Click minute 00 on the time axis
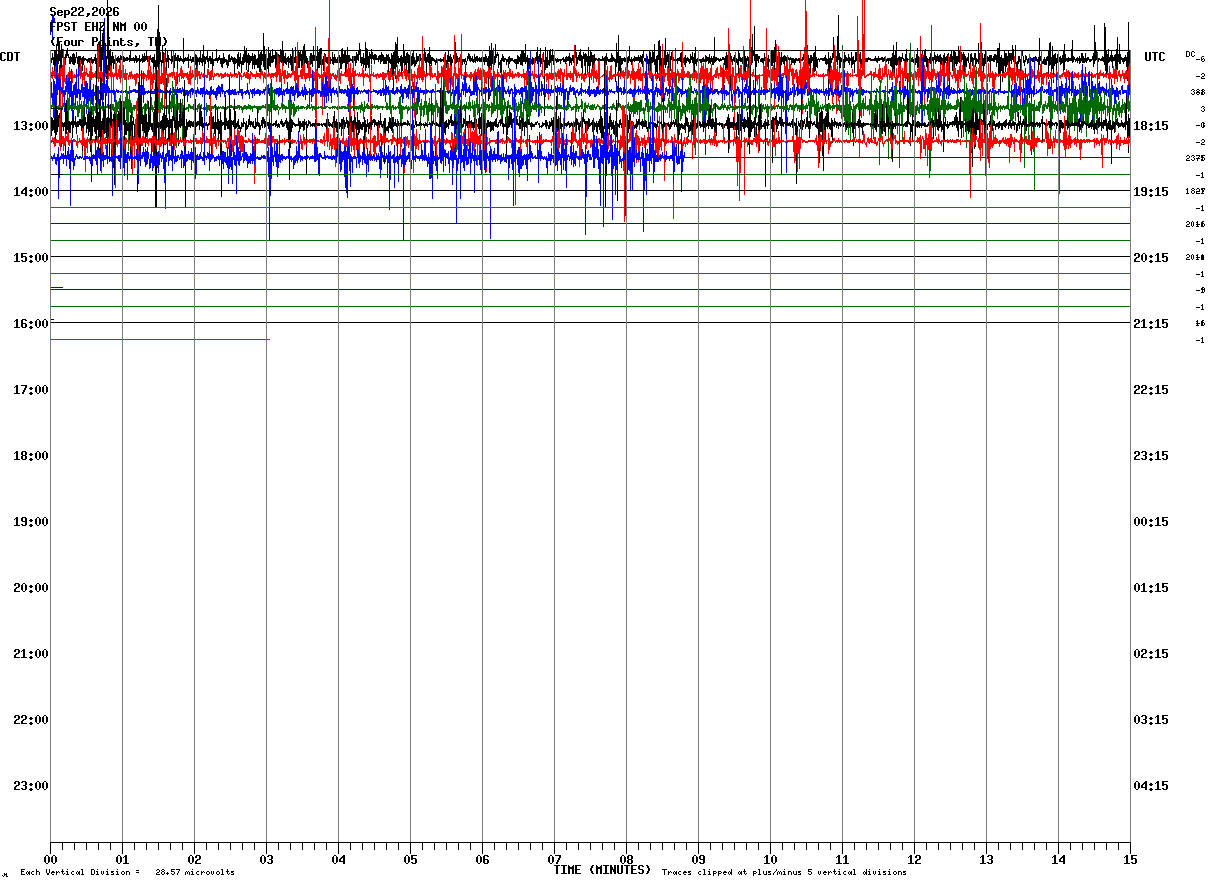This screenshot has width=1210, height=886. click(x=50, y=859)
